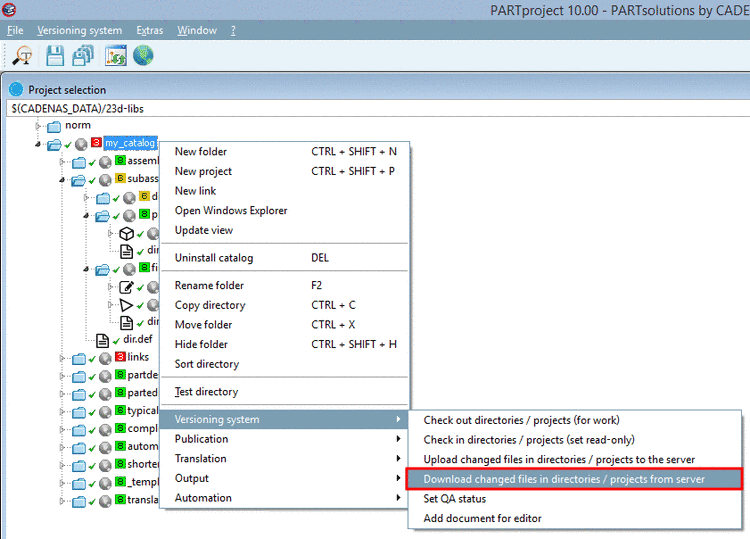Select Rename folder
Image resolution: width=750 pixels, height=539 pixels.
(x=285, y=286)
